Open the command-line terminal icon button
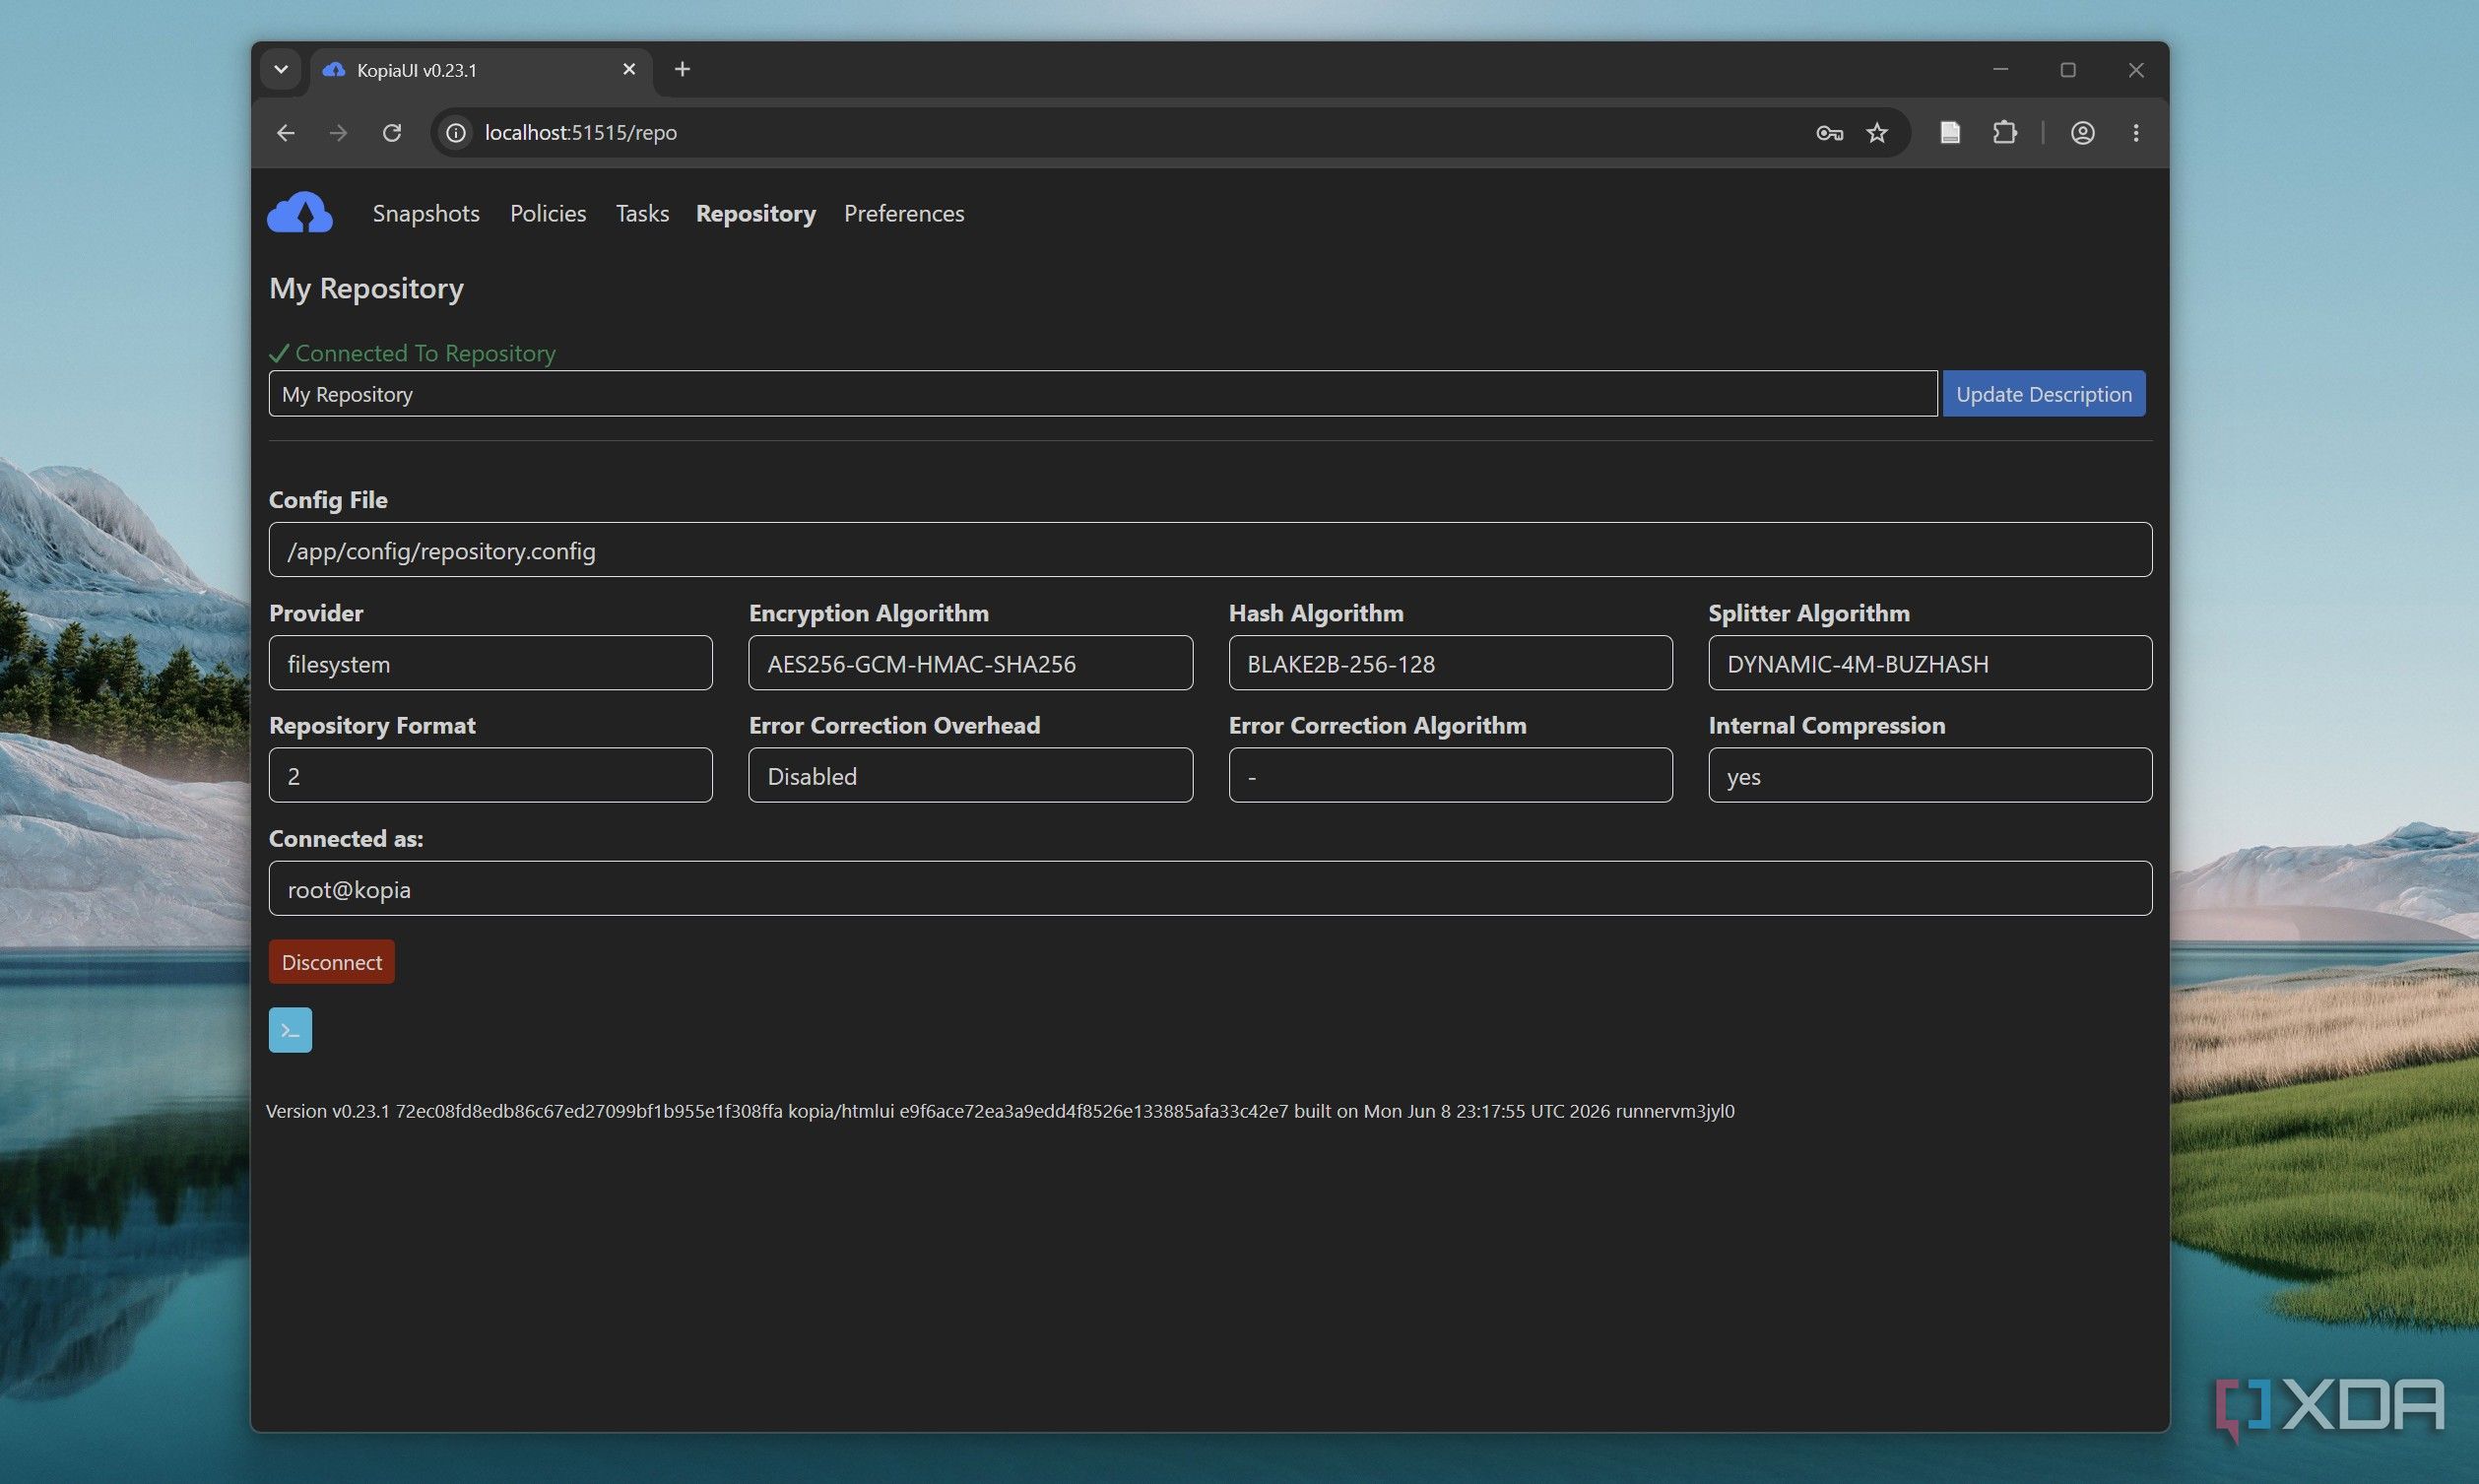2479x1484 pixels. coord(290,1030)
